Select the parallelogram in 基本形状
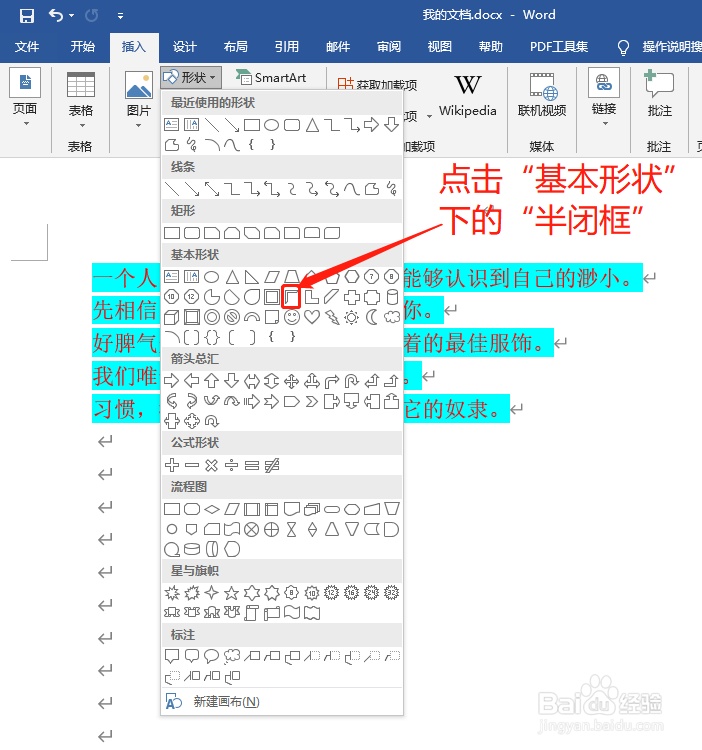 pyautogui.click(x=272, y=277)
